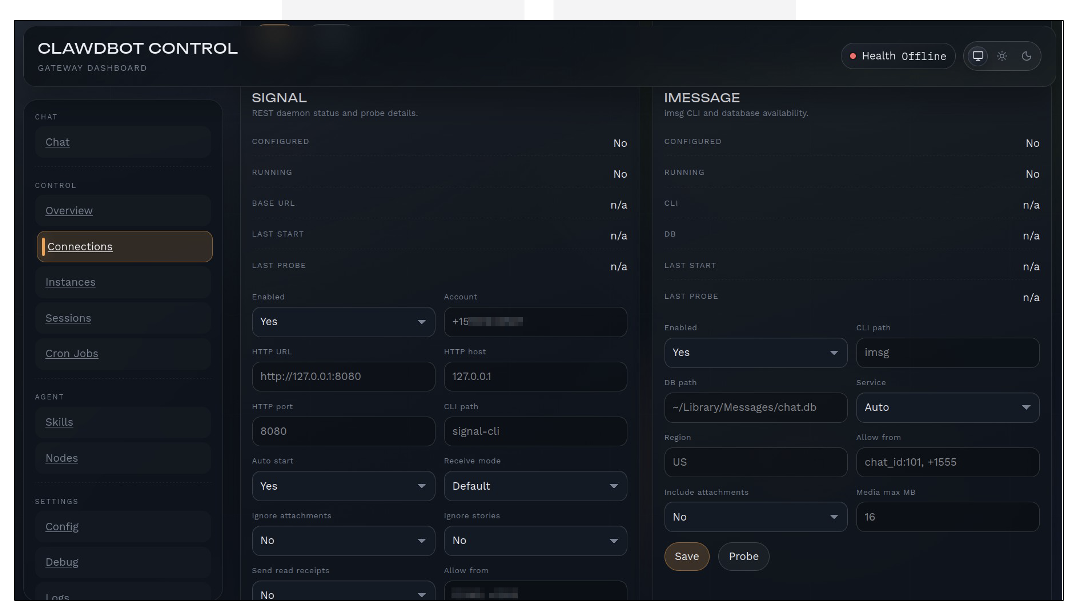Expand the Signal Enabled dropdown
1082x616 pixels.
343,321
